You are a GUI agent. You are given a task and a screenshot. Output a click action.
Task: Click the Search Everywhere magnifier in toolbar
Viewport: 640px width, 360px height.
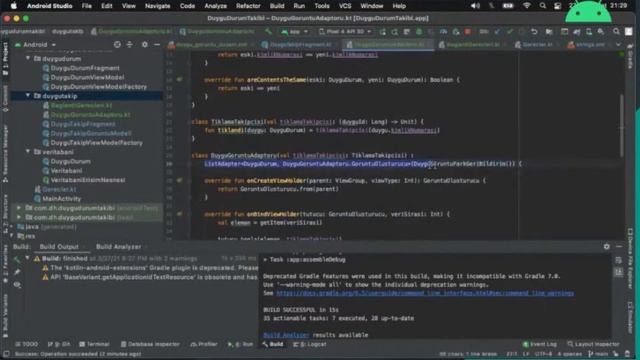pyautogui.click(x=616, y=31)
